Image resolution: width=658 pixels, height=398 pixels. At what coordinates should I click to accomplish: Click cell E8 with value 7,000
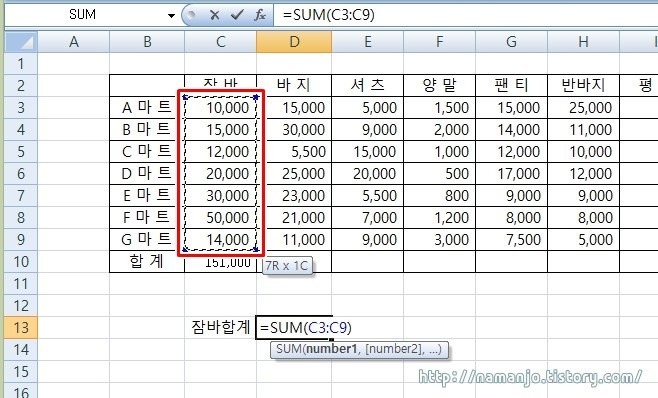(x=368, y=217)
